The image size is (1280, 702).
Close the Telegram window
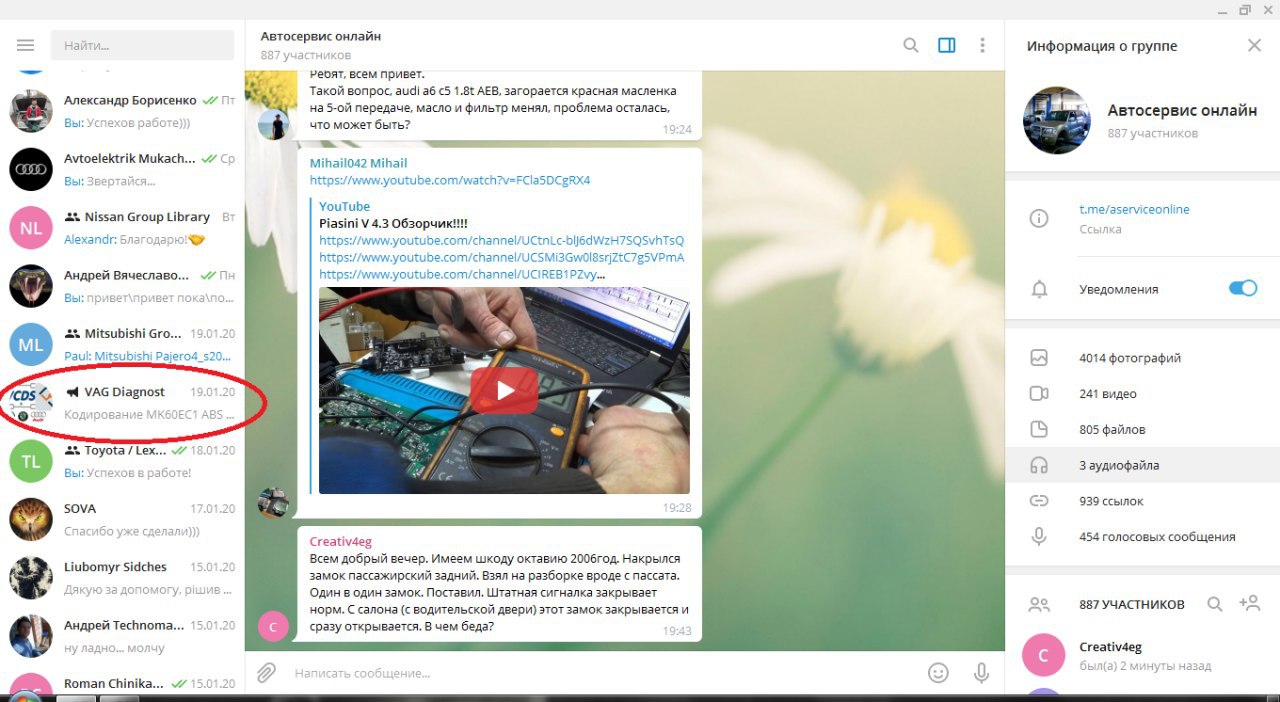pos(1269,10)
